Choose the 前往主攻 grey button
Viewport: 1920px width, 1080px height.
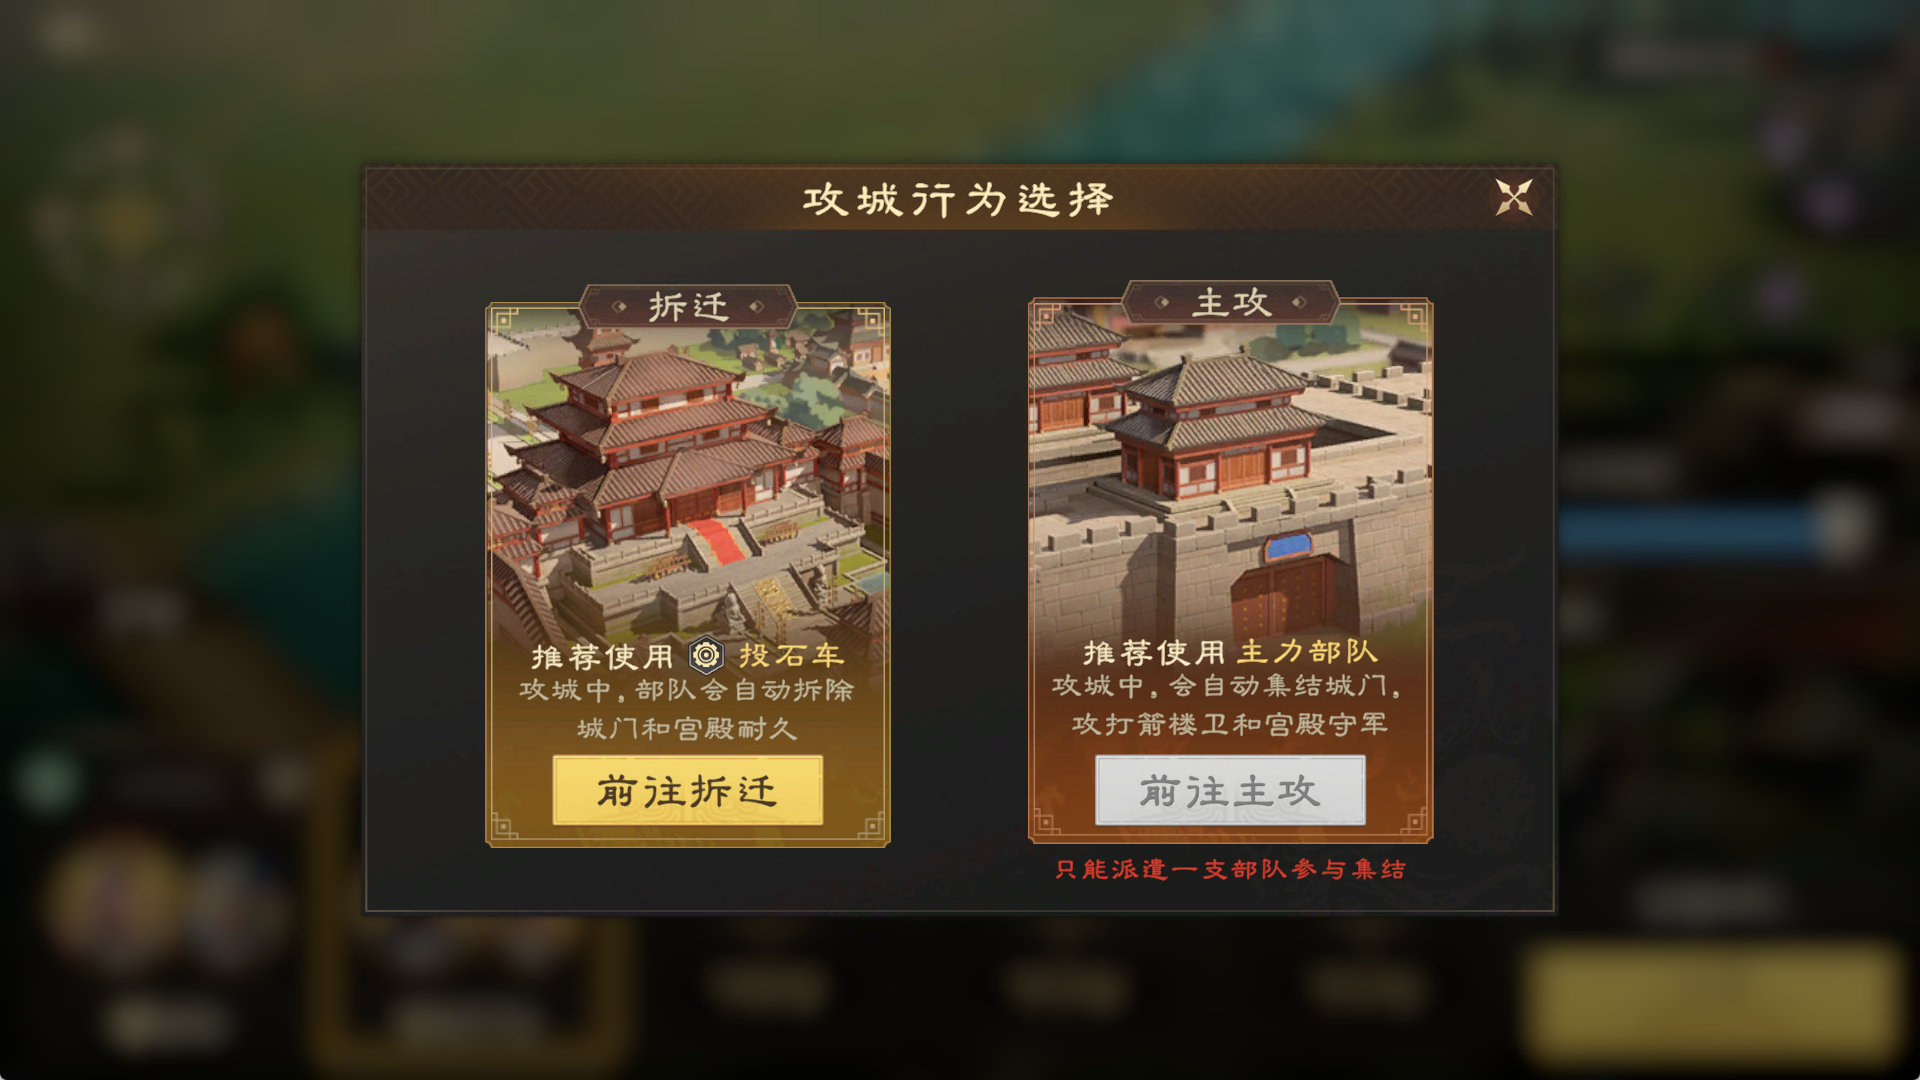(x=1230, y=791)
